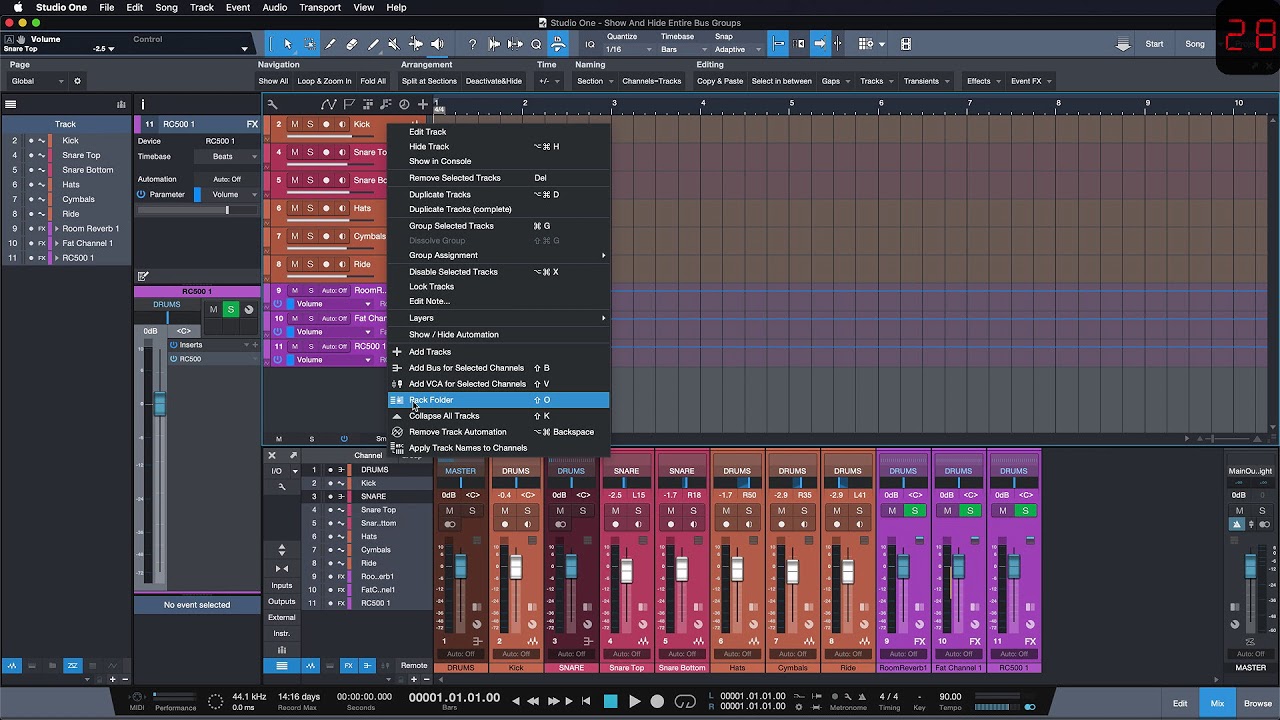Select Snare Bottom in the track list
The image size is (1280, 720).
[x=88, y=170]
